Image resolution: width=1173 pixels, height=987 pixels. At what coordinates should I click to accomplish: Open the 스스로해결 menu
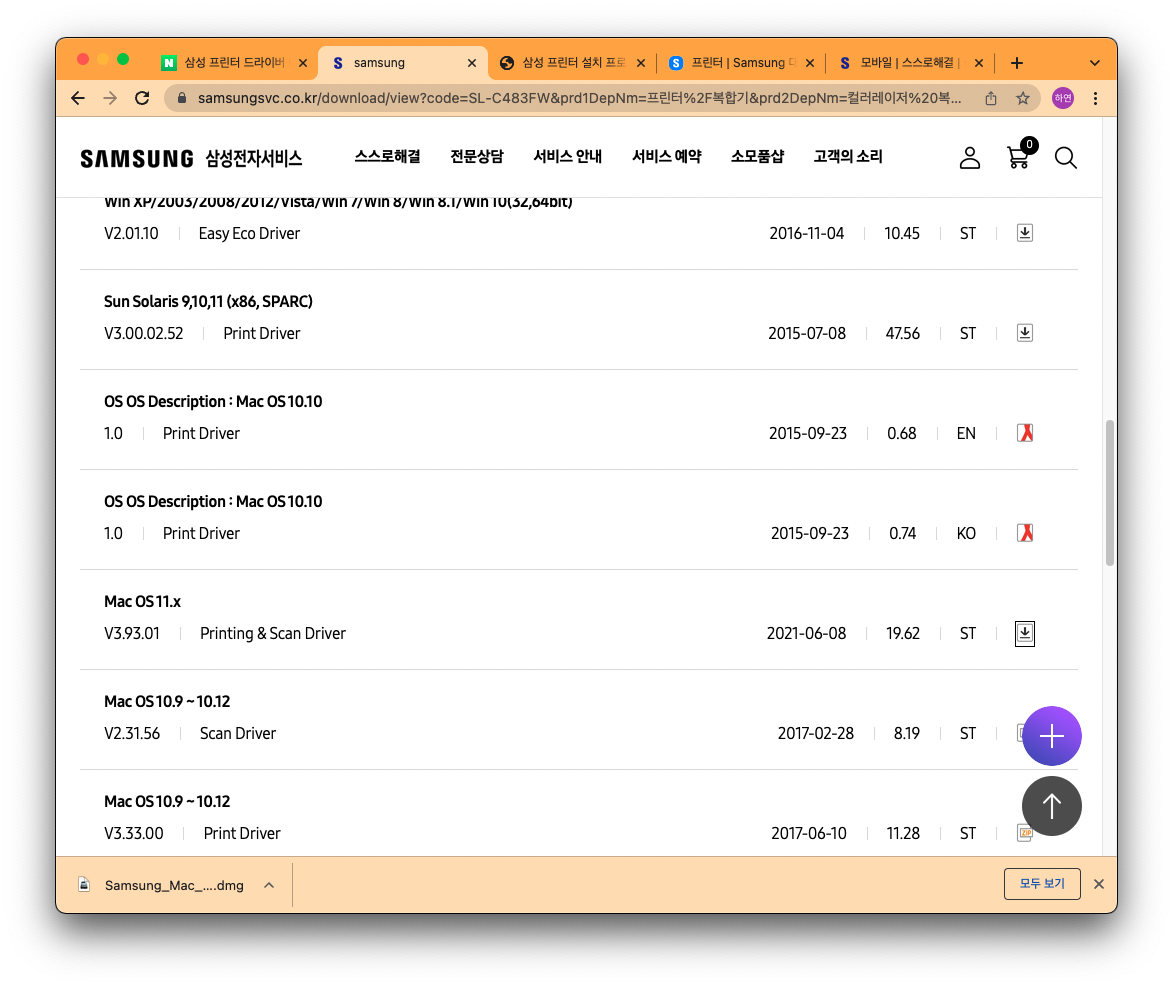387,156
